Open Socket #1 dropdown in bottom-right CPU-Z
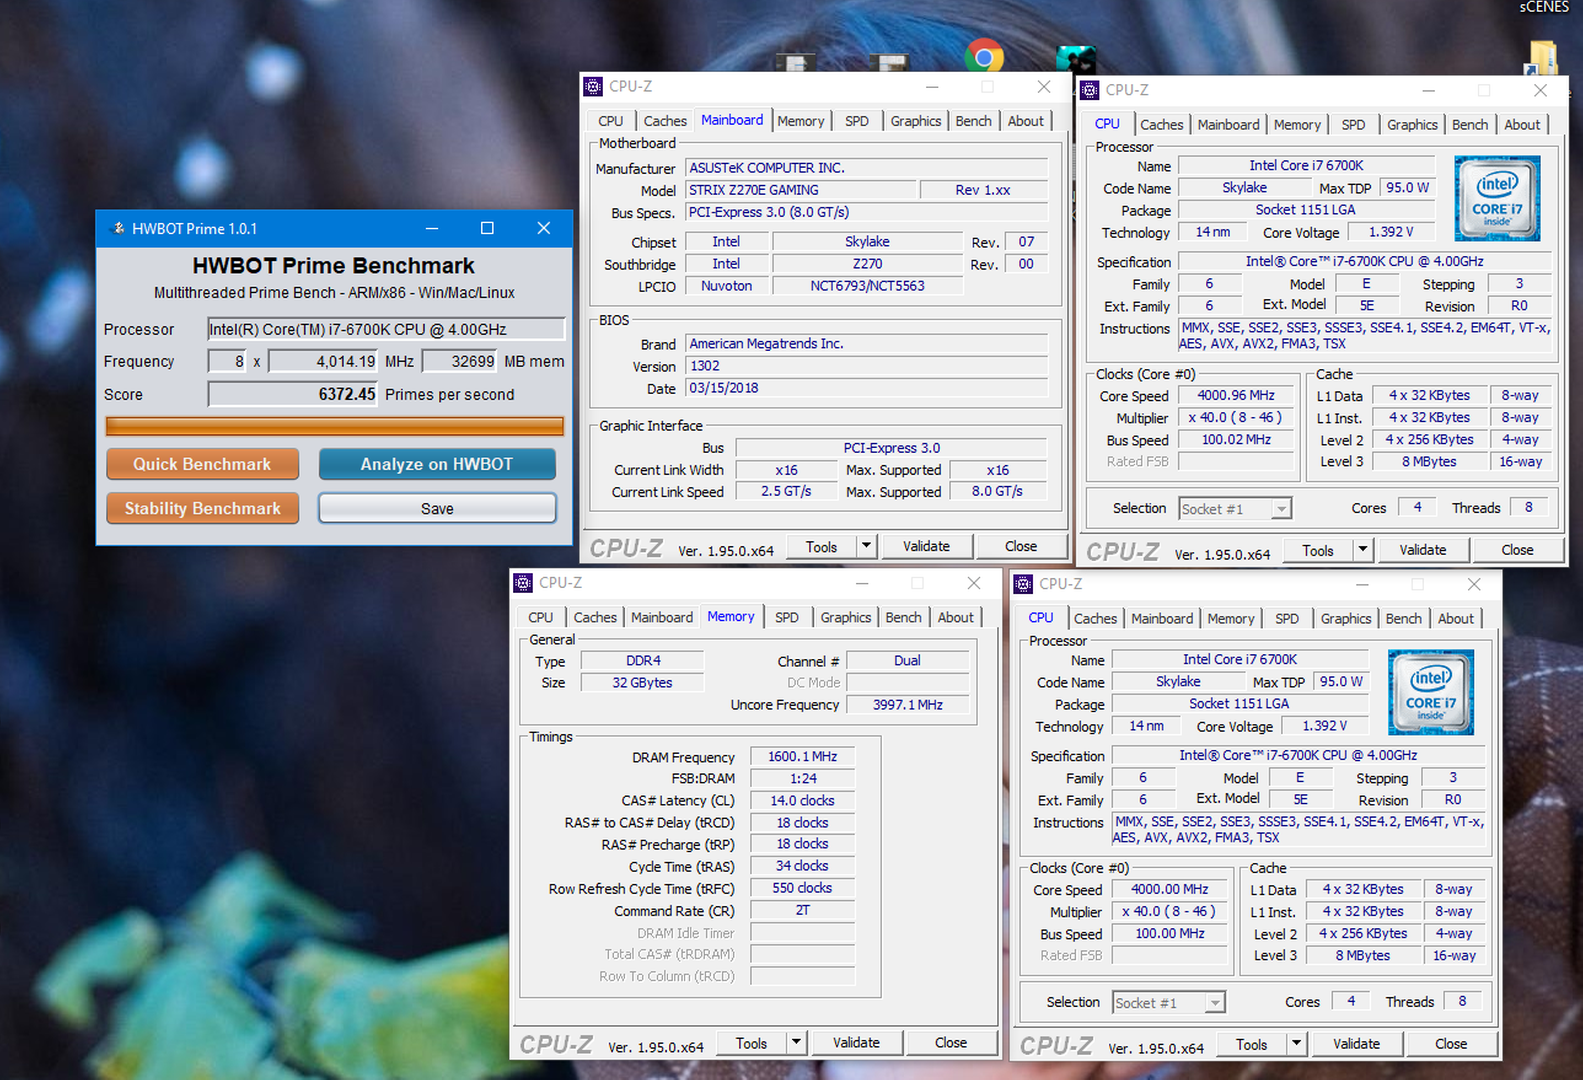The width and height of the screenshot is (1583, 1080). click(x=1169, y=1003)
